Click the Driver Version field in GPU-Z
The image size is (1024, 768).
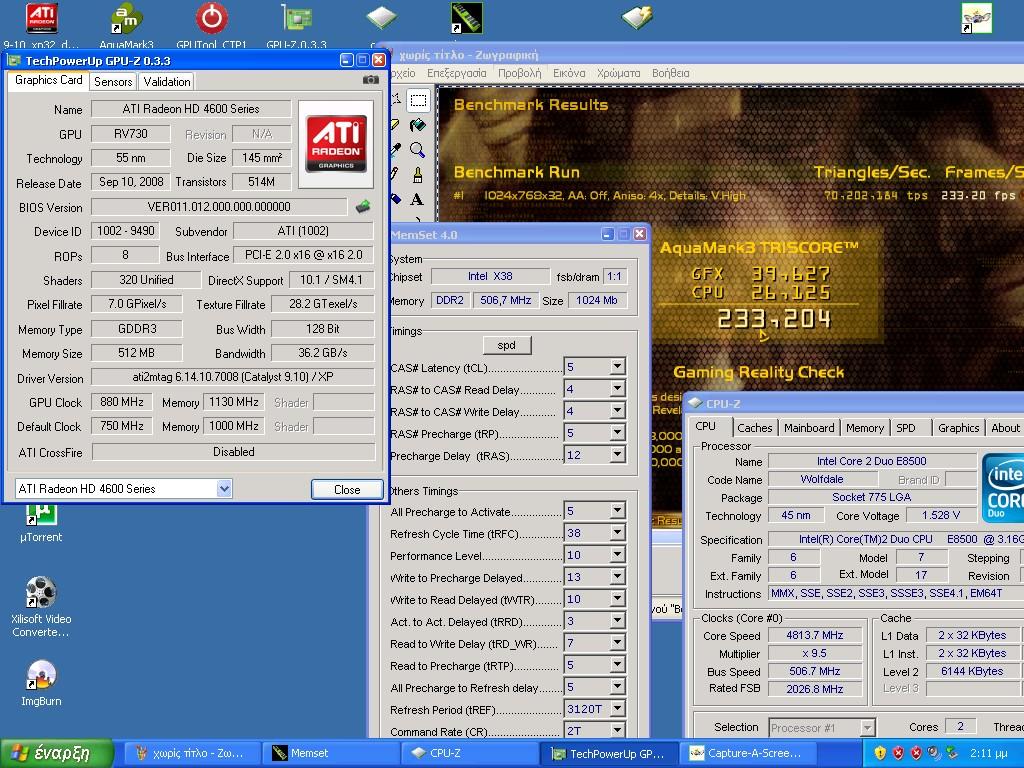232,377
